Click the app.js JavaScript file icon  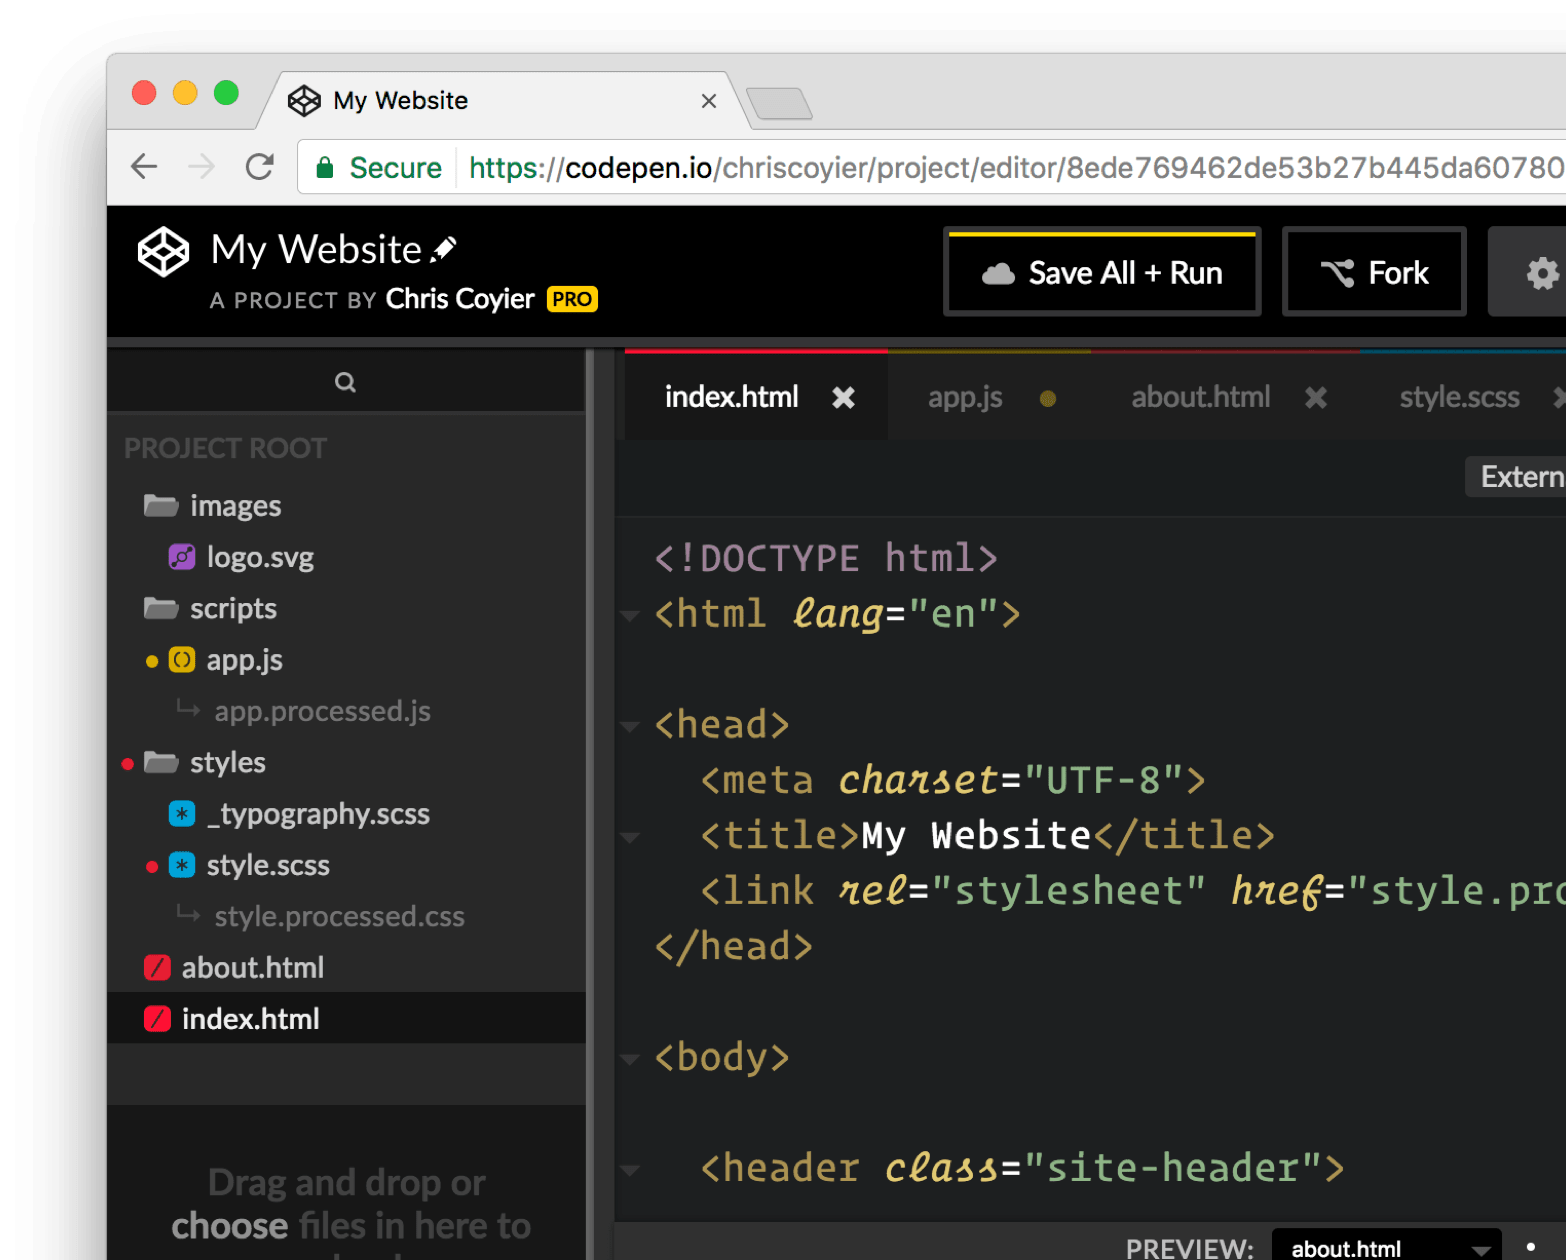click(182, 660)
